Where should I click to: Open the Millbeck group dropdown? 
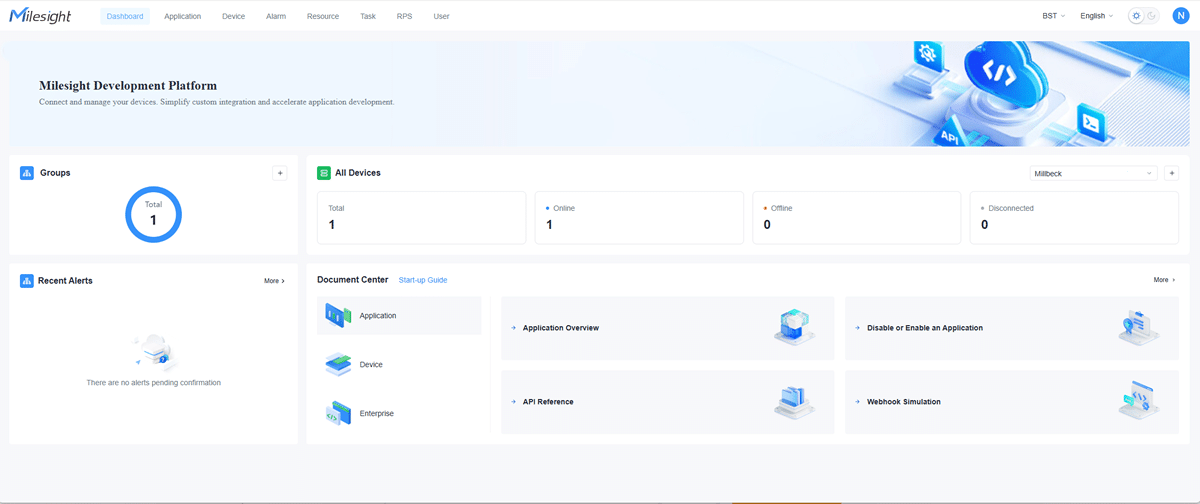coord(1094,173)
